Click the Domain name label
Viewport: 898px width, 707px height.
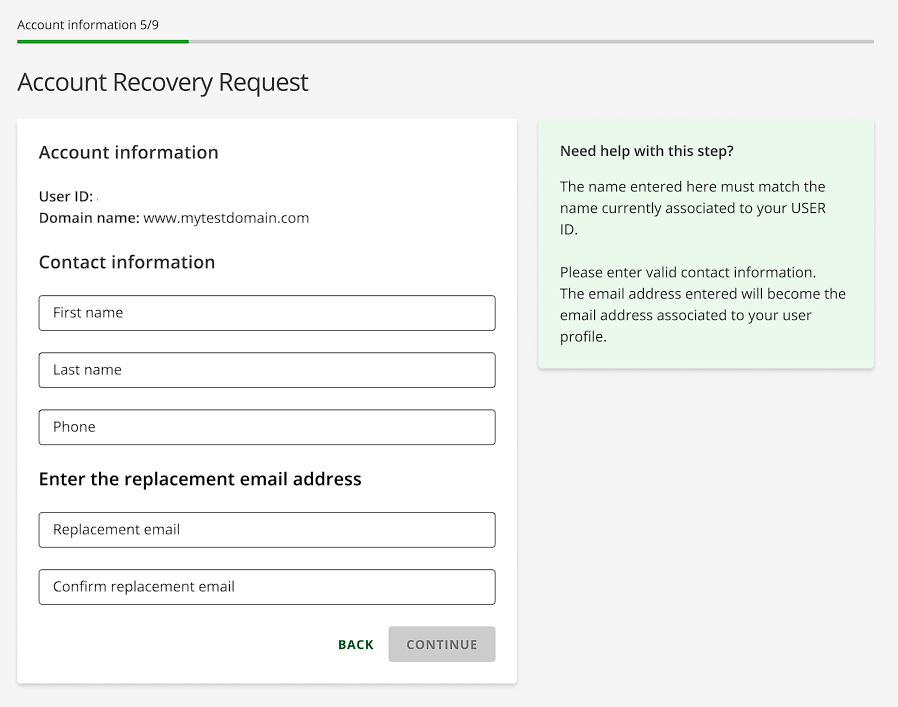(x=90, y=218)
